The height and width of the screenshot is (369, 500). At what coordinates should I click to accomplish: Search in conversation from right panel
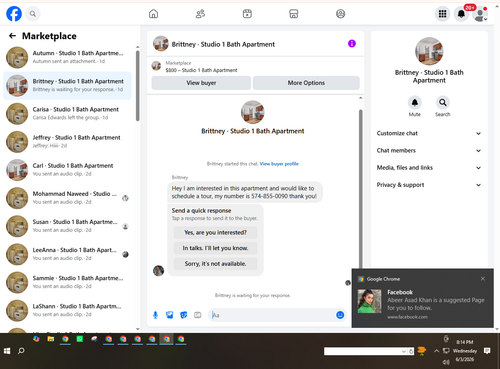tap(443, 103)
